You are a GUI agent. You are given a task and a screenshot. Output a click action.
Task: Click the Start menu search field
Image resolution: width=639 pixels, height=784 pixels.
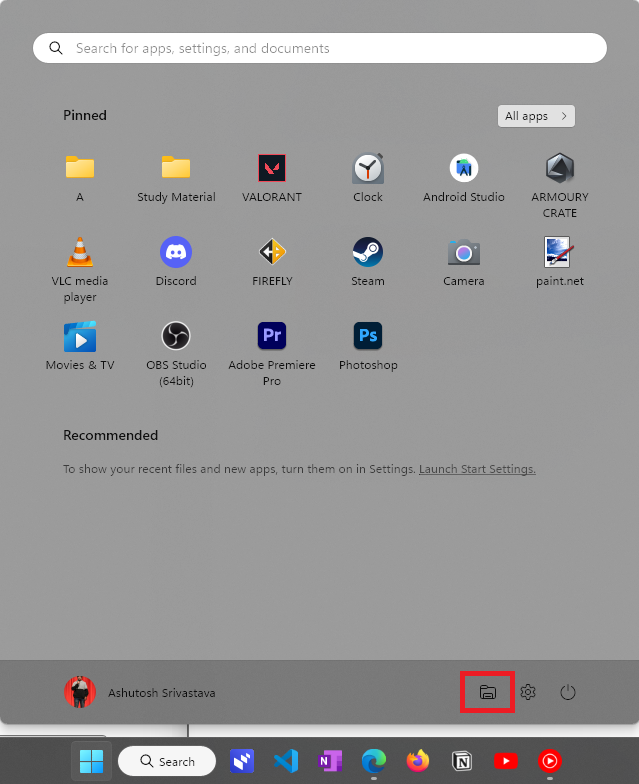[320, 48]
